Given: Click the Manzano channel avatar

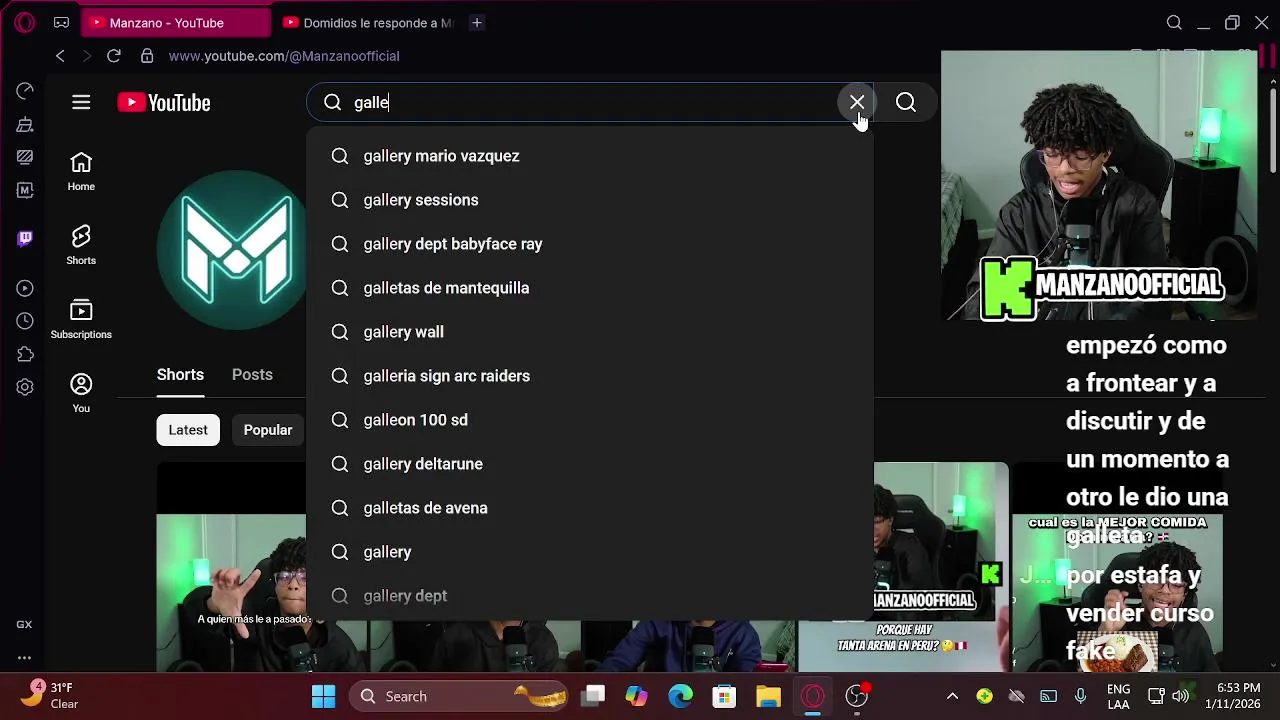Looking at the screenshot, I should [x=232, y=250].
